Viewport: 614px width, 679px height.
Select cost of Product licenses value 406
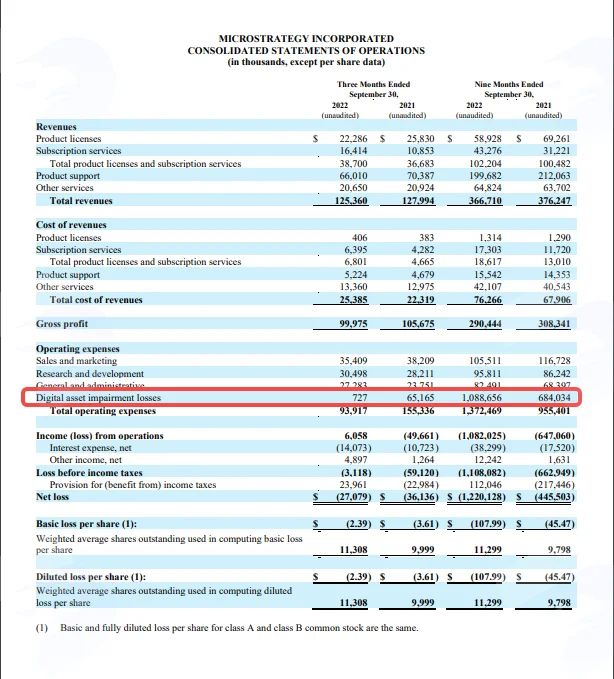point(359,238)
